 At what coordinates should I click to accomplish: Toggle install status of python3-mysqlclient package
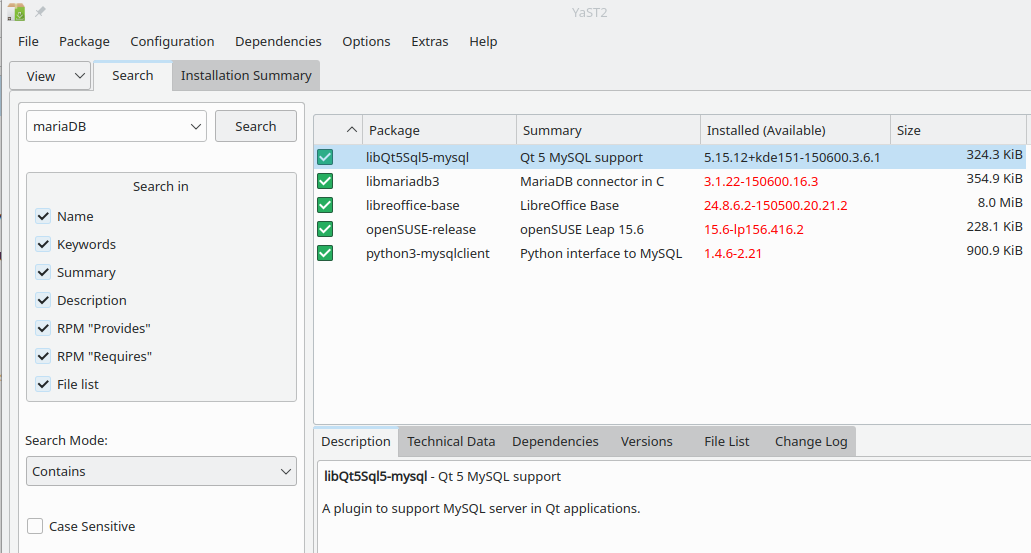click(x=325, y=253)
